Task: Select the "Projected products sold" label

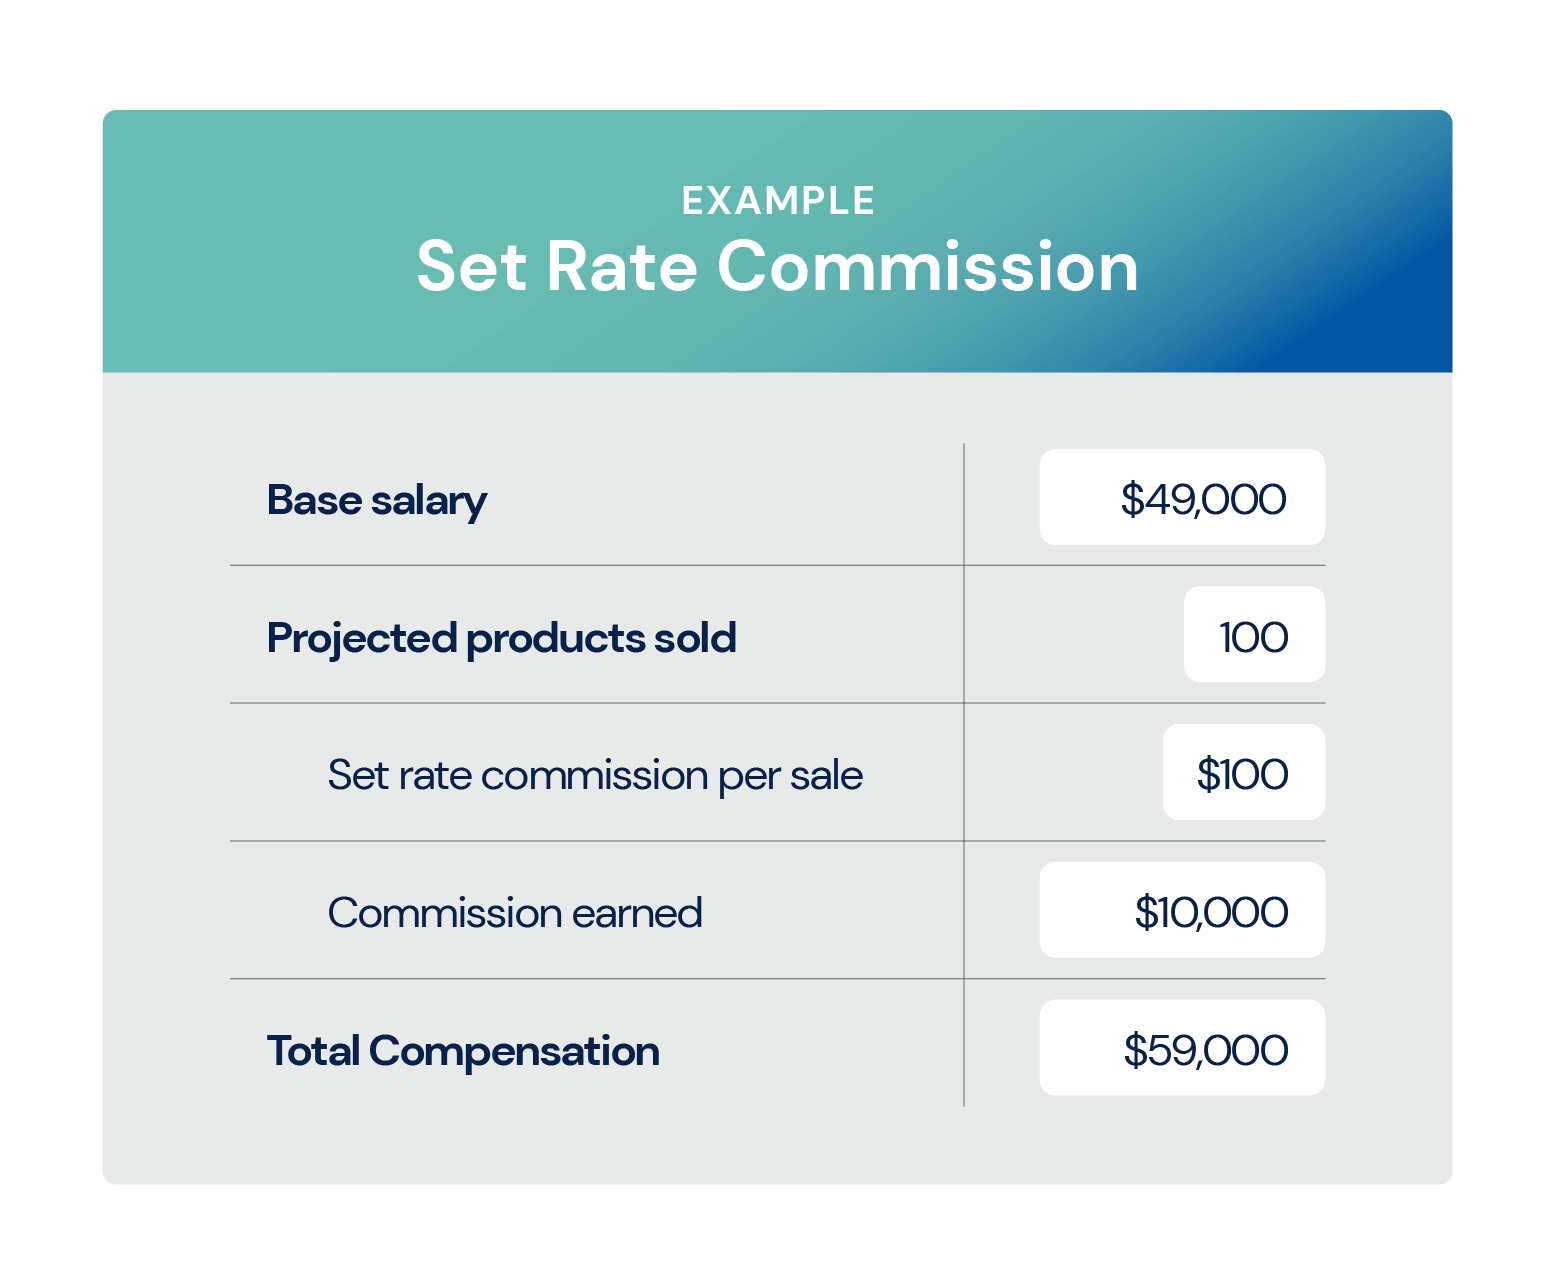Action: [x=501, y=638]
